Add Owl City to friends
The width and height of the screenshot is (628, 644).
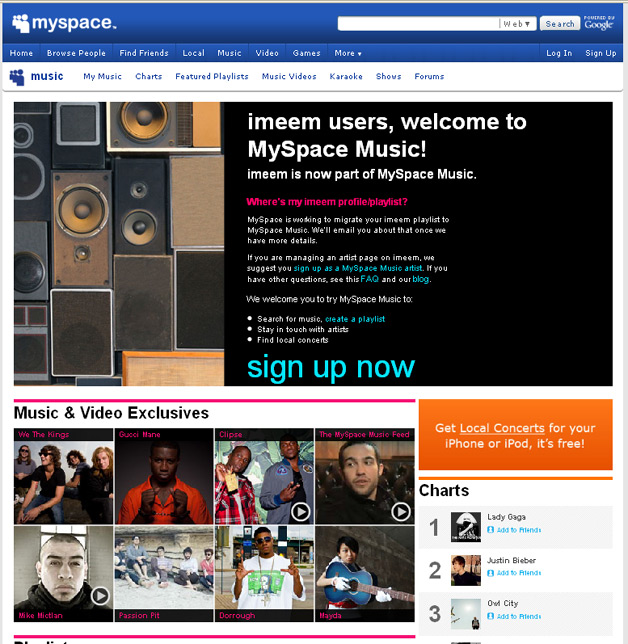click(517, 616)
